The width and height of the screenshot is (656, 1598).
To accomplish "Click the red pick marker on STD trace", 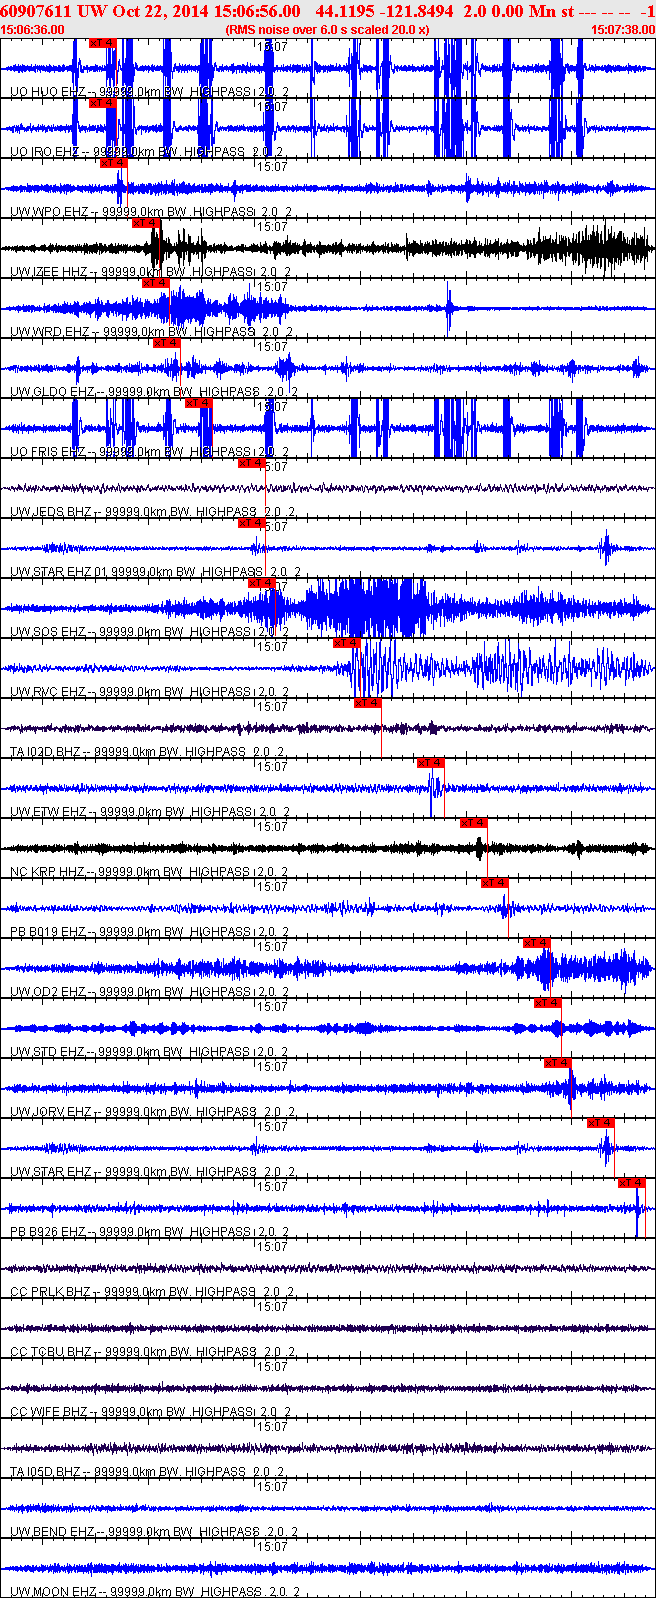I will (548, 1003).
